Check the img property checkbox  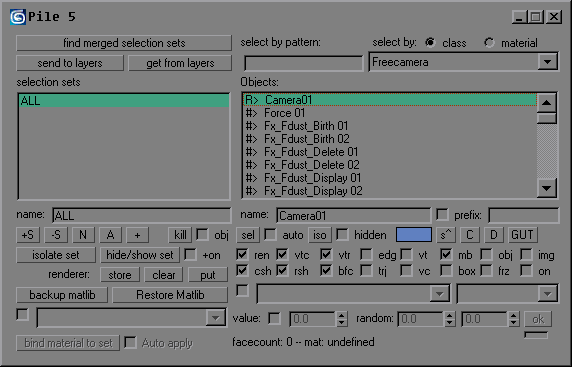click(x=526, y=254)
